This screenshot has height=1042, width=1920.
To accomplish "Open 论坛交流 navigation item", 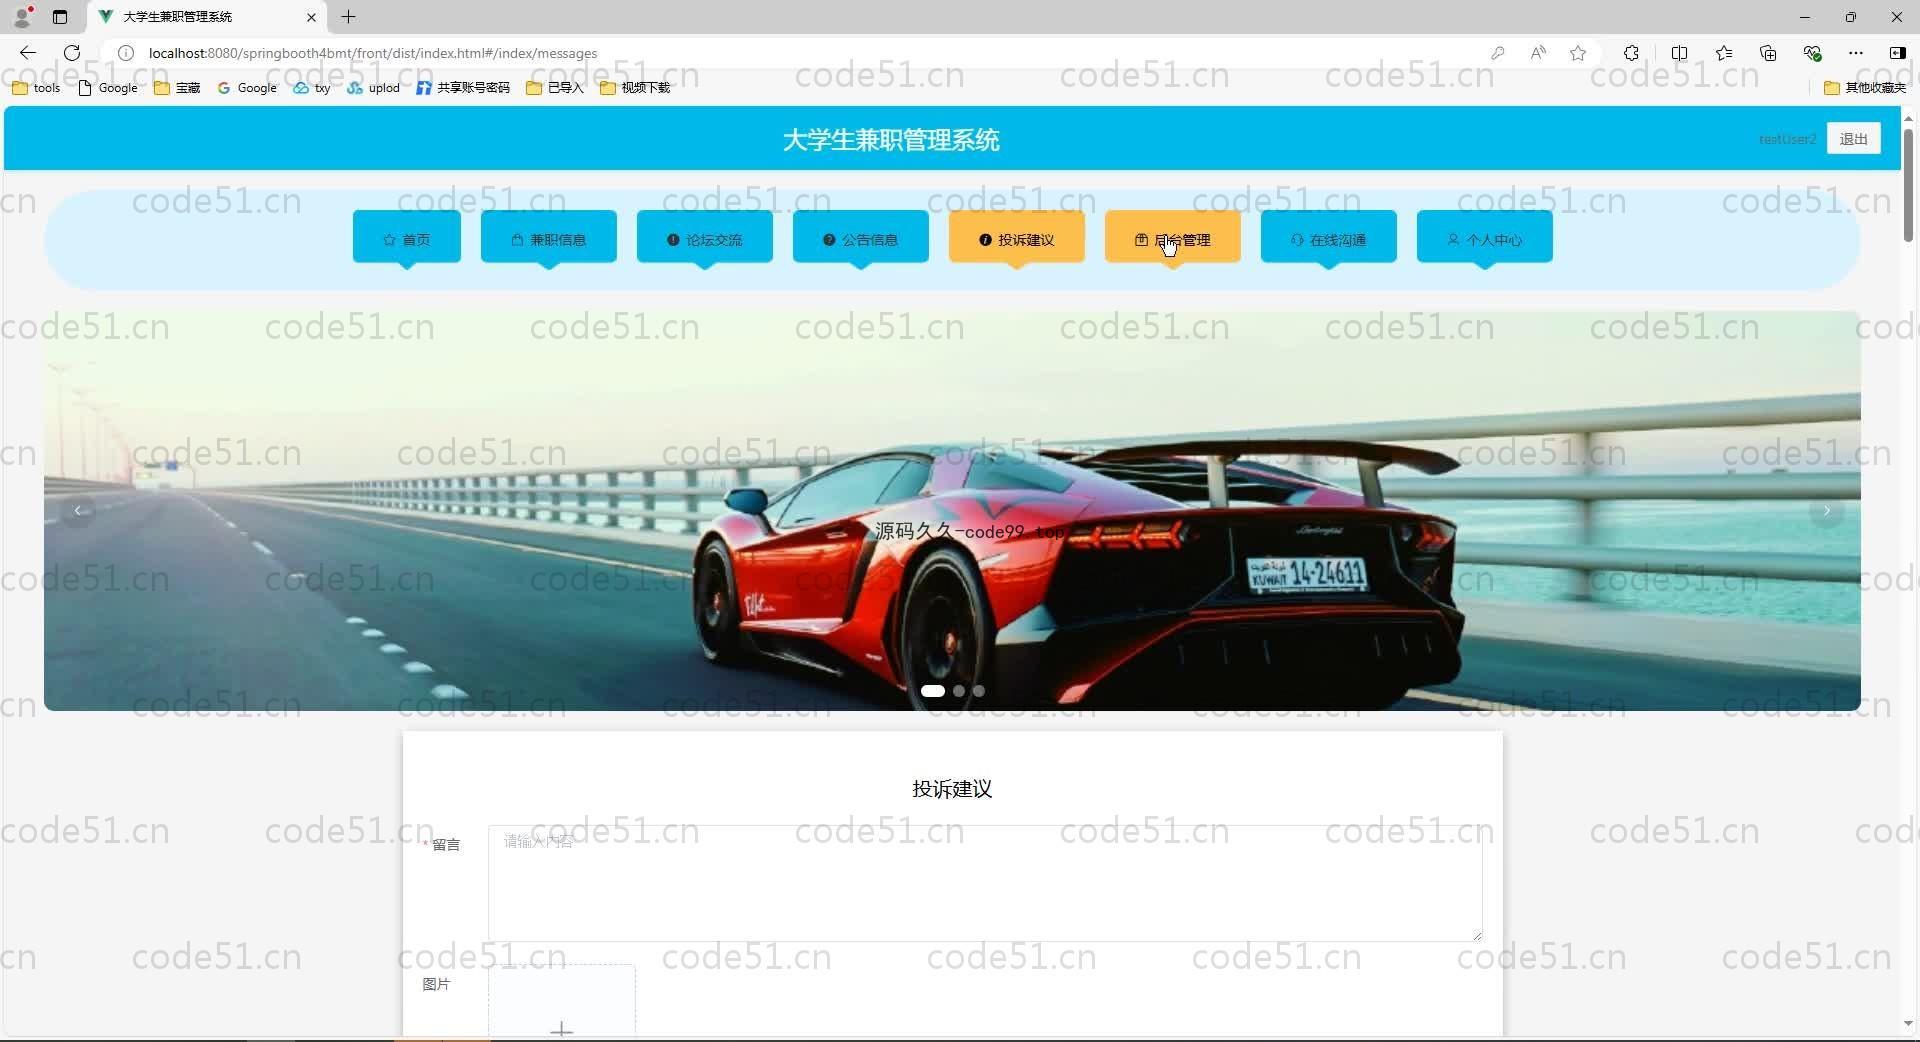I will [705, 237].
